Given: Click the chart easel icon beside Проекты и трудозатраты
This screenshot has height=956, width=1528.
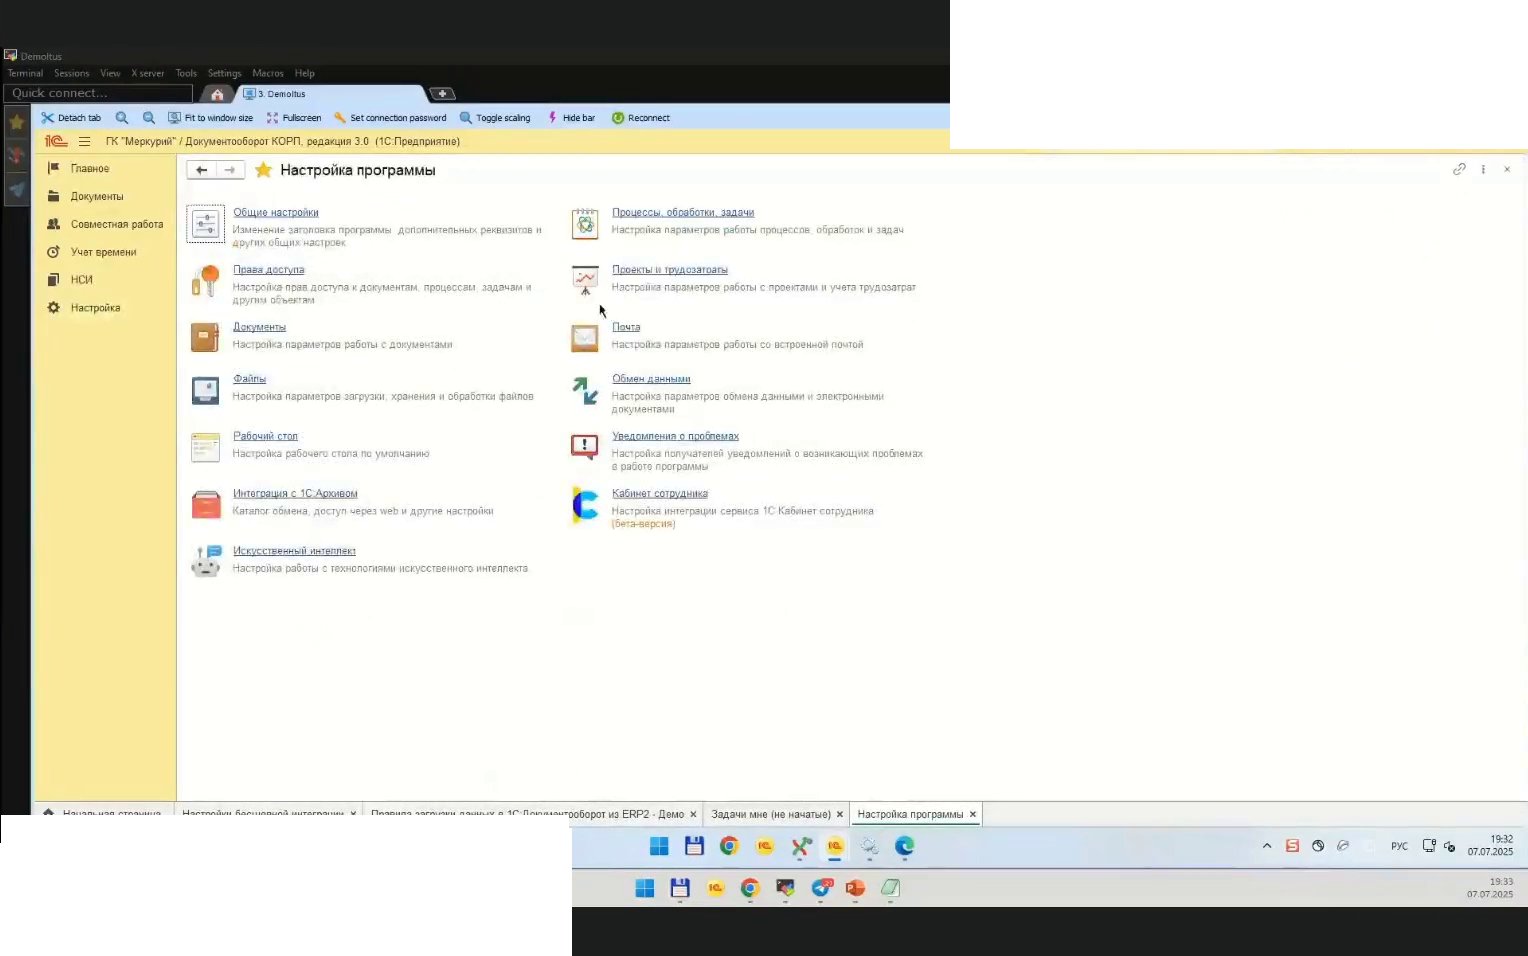Looking at the screenshot, I should tap(585, 280).
